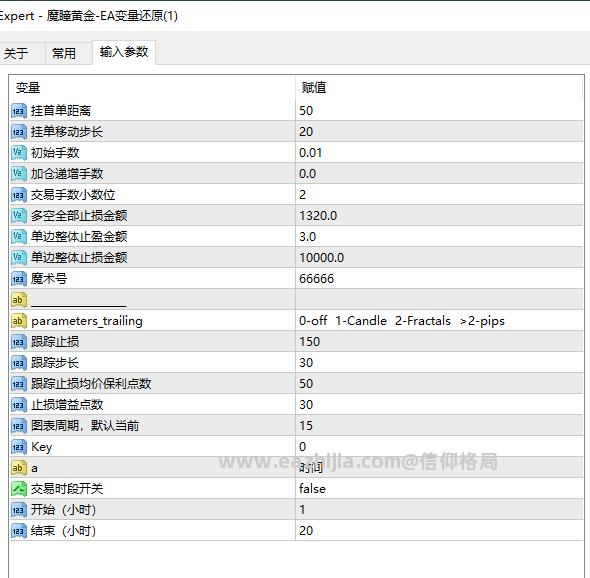This screenshot has width=590, height=578.
Task: Click the string icon beside parameters_trailing
Action: pos(19,321)
